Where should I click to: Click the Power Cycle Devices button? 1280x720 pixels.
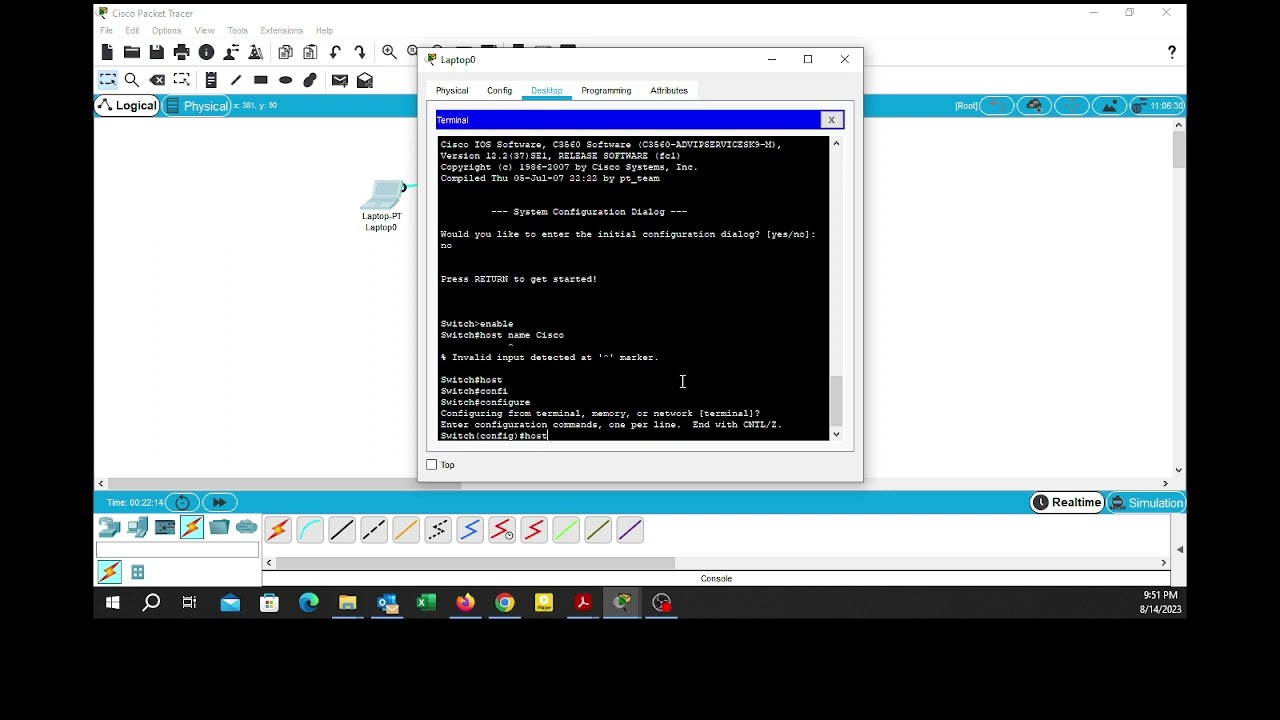click(x=182, y=503)
